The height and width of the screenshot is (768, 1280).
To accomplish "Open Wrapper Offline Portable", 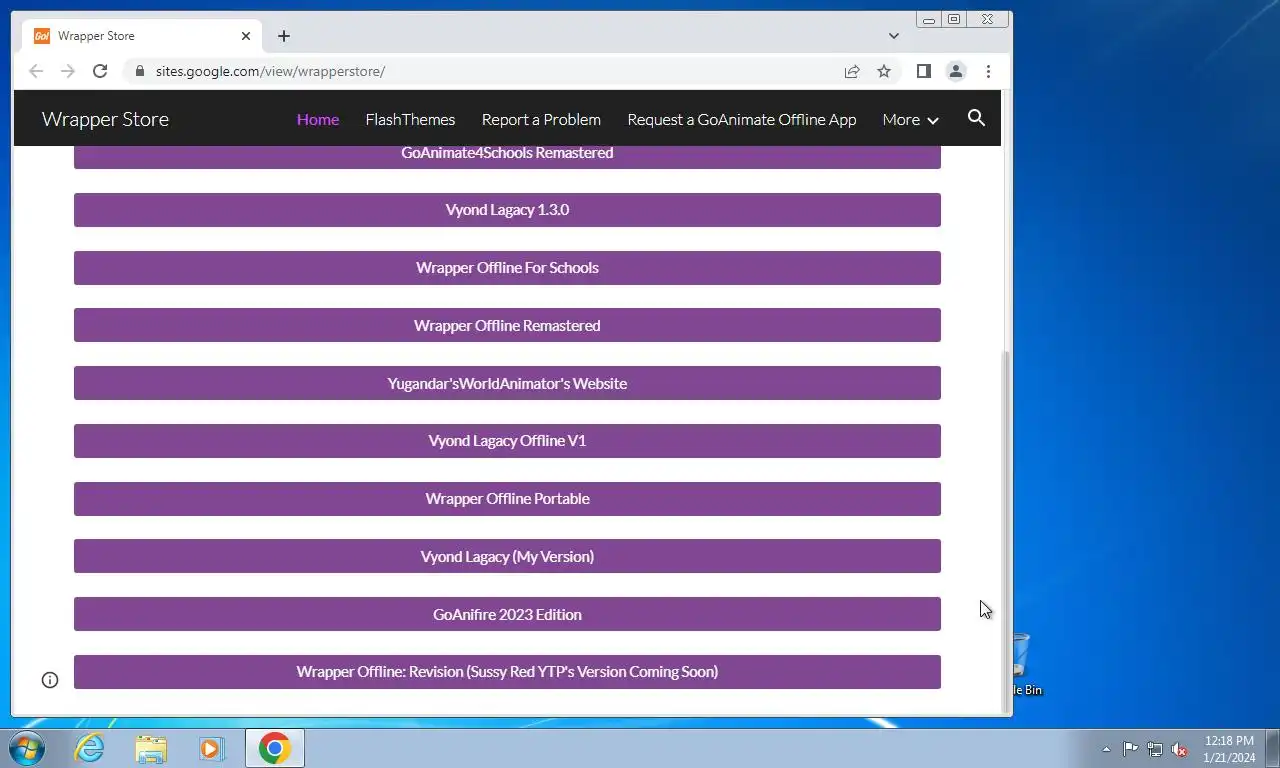I will [507, 499].
